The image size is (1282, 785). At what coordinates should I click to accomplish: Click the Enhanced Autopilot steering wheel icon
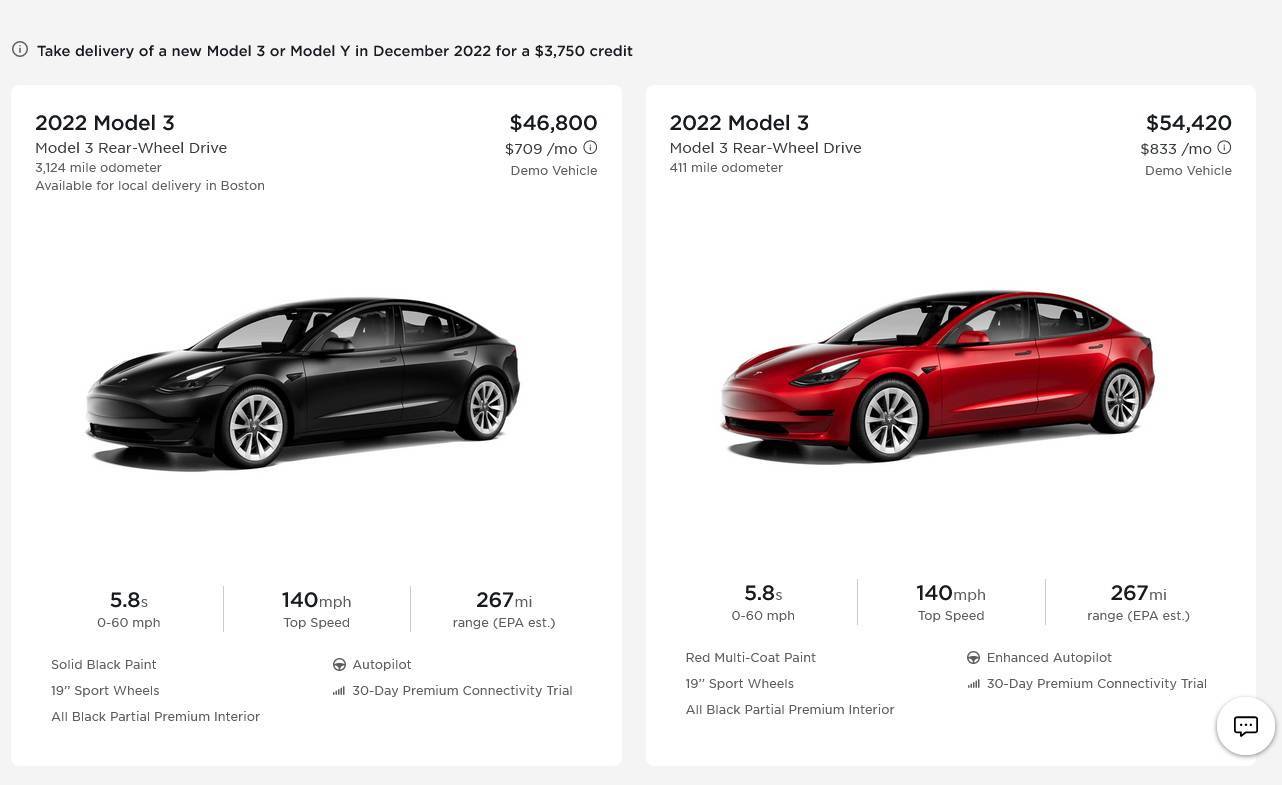pyautogui.click(x=973, y=658)
